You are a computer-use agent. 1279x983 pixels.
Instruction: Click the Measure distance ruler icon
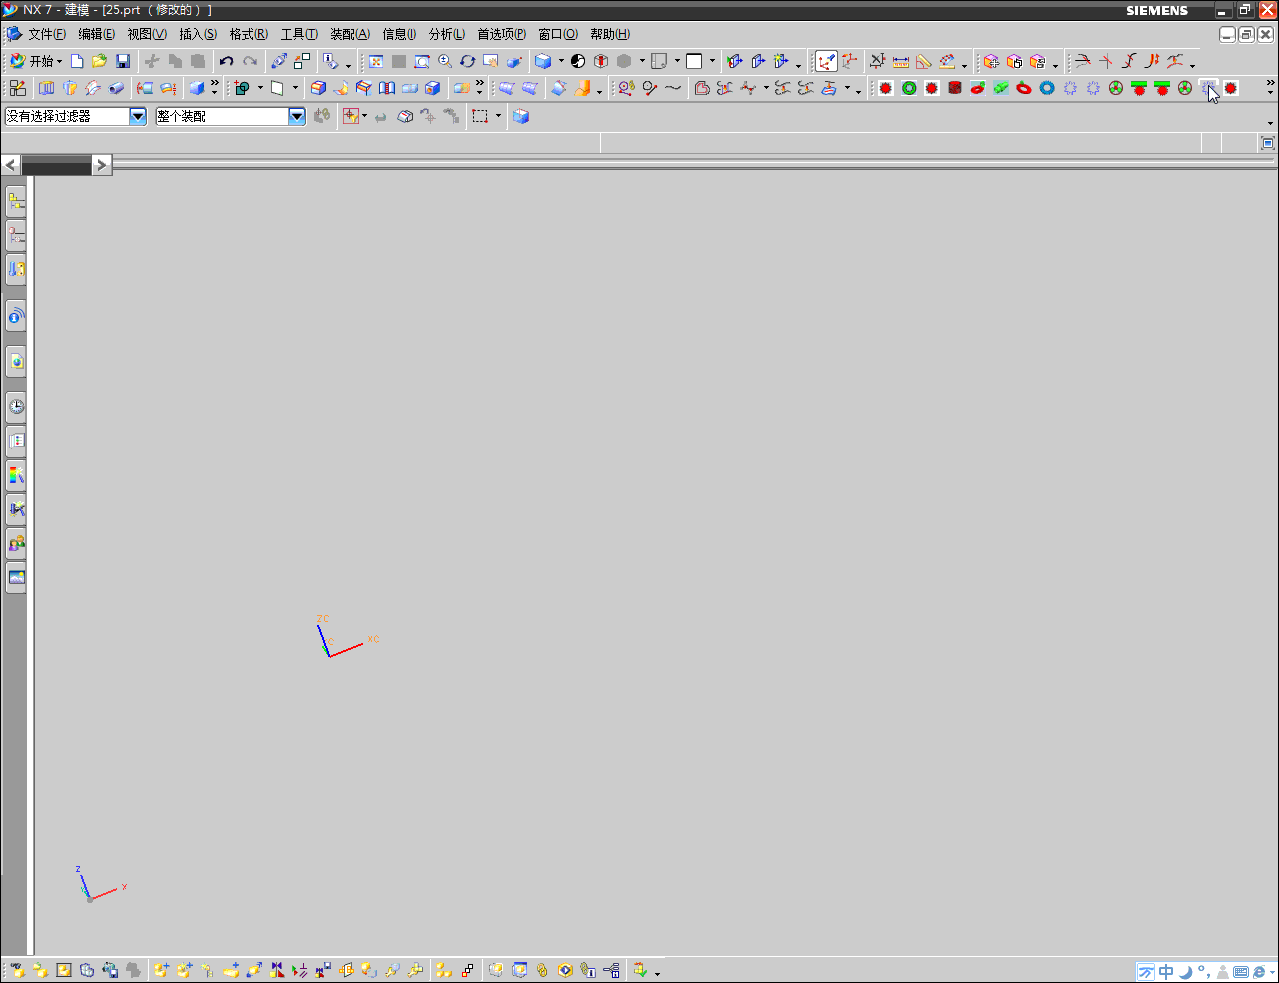click(901, 61)
